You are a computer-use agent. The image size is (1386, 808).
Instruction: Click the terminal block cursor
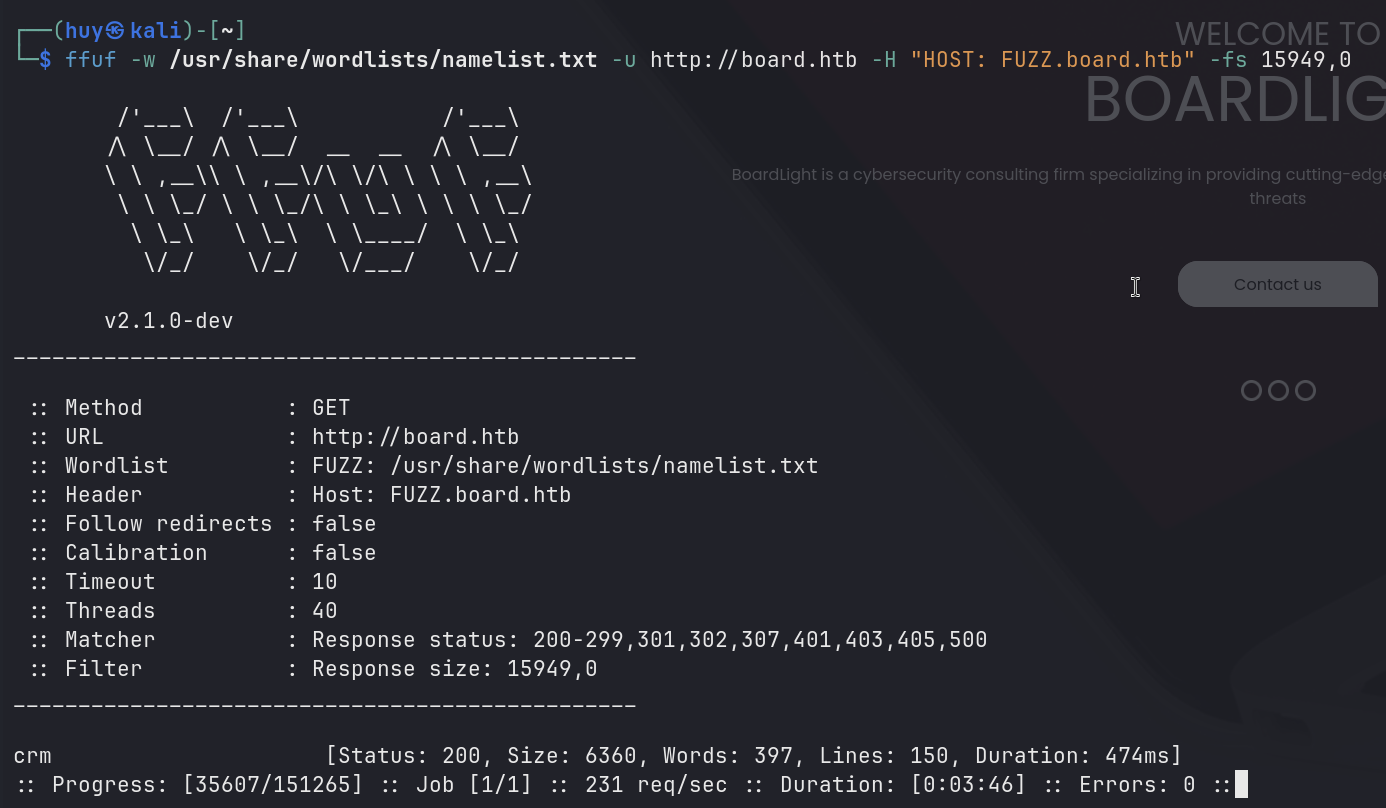pos(1241,785)
